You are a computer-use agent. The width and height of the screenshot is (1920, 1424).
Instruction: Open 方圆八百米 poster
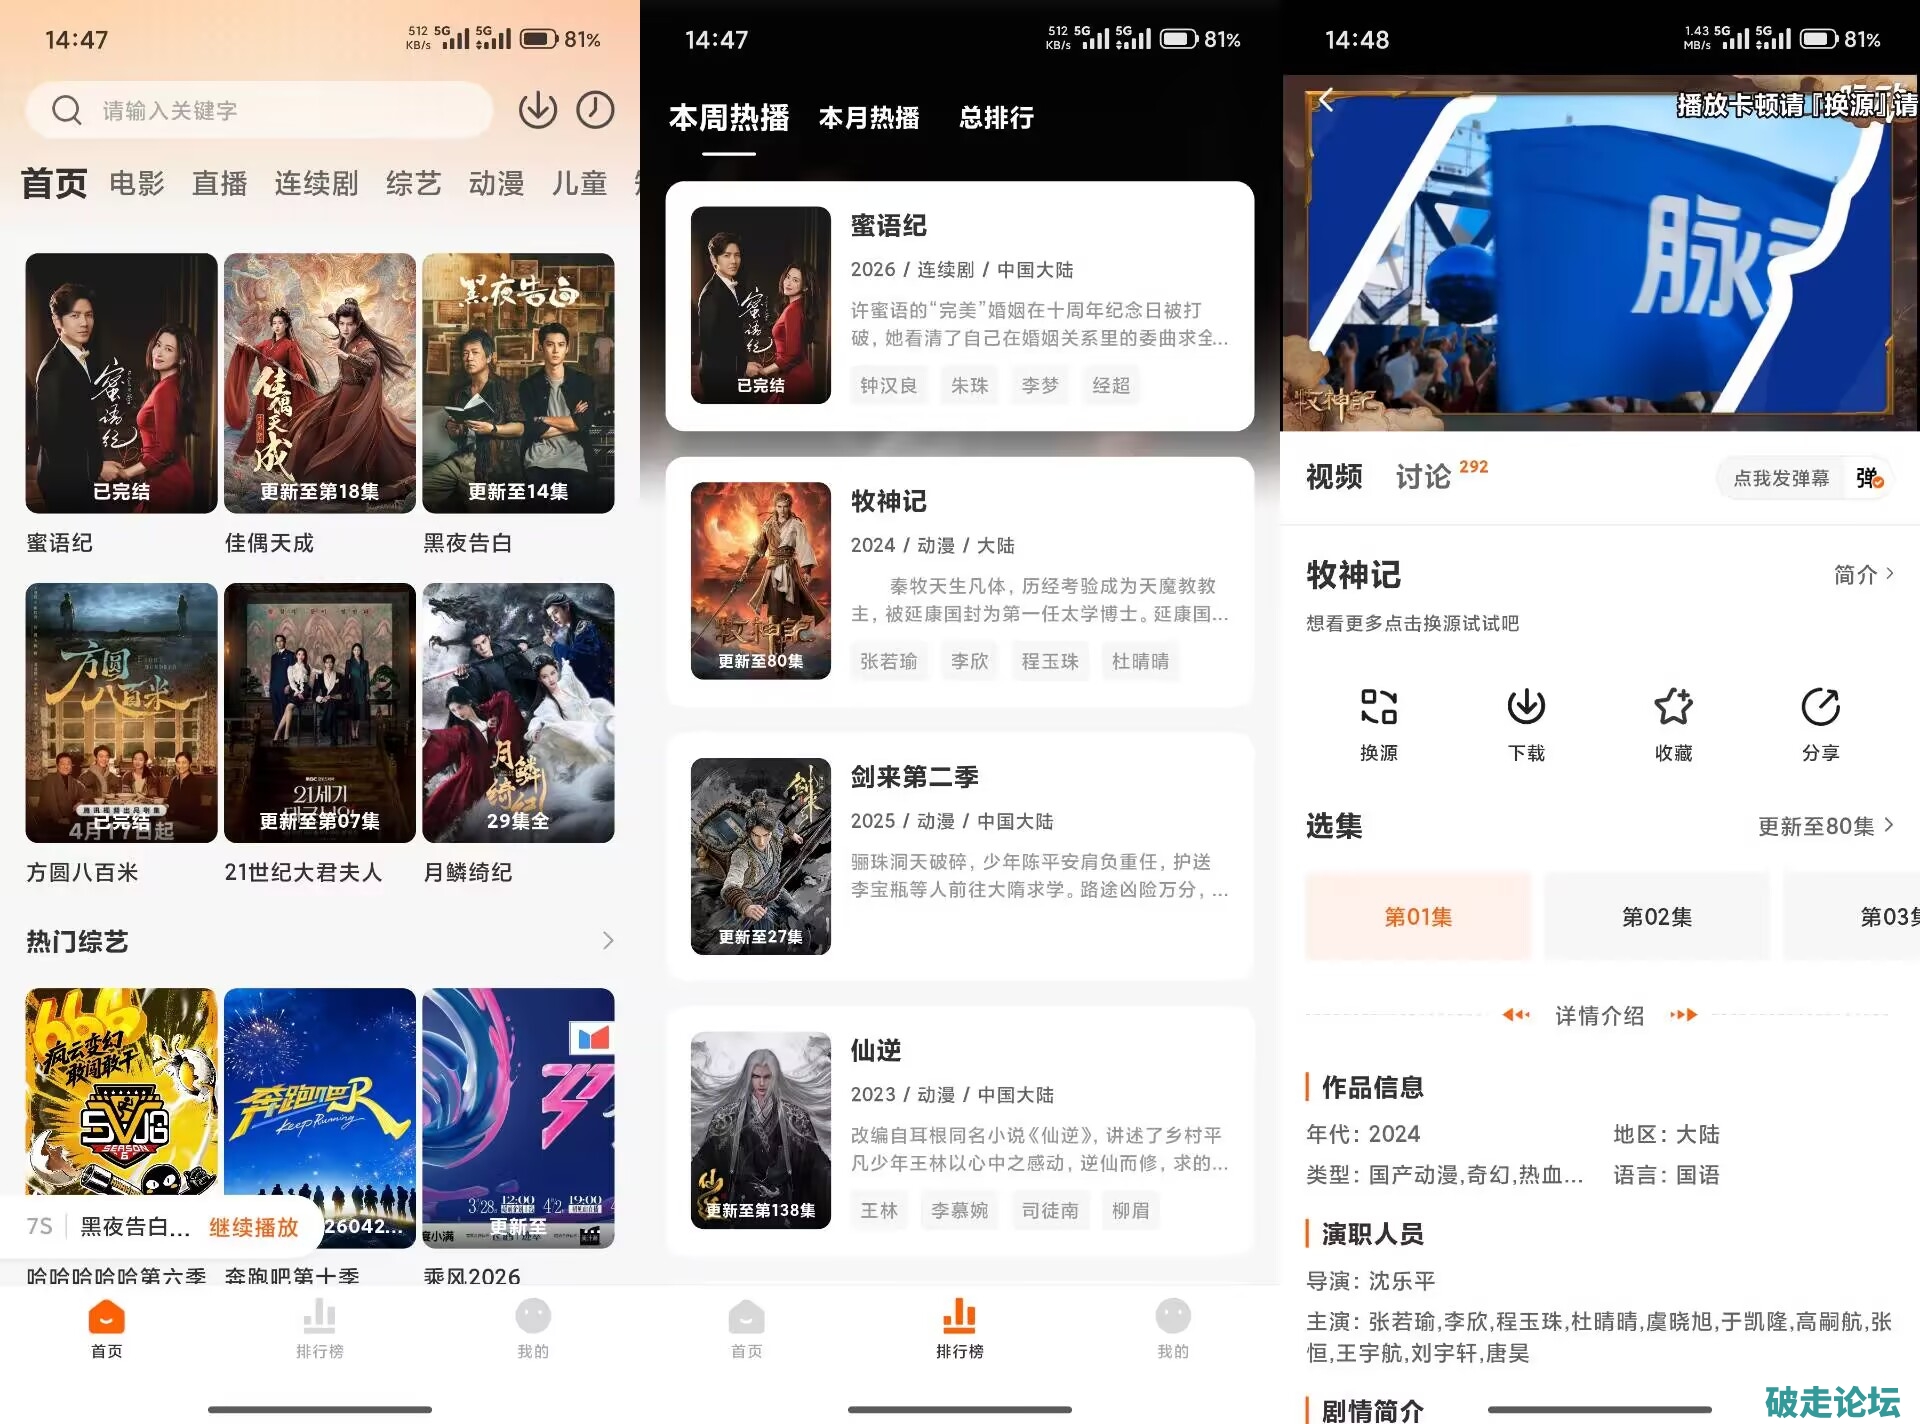tap(121, 713)
